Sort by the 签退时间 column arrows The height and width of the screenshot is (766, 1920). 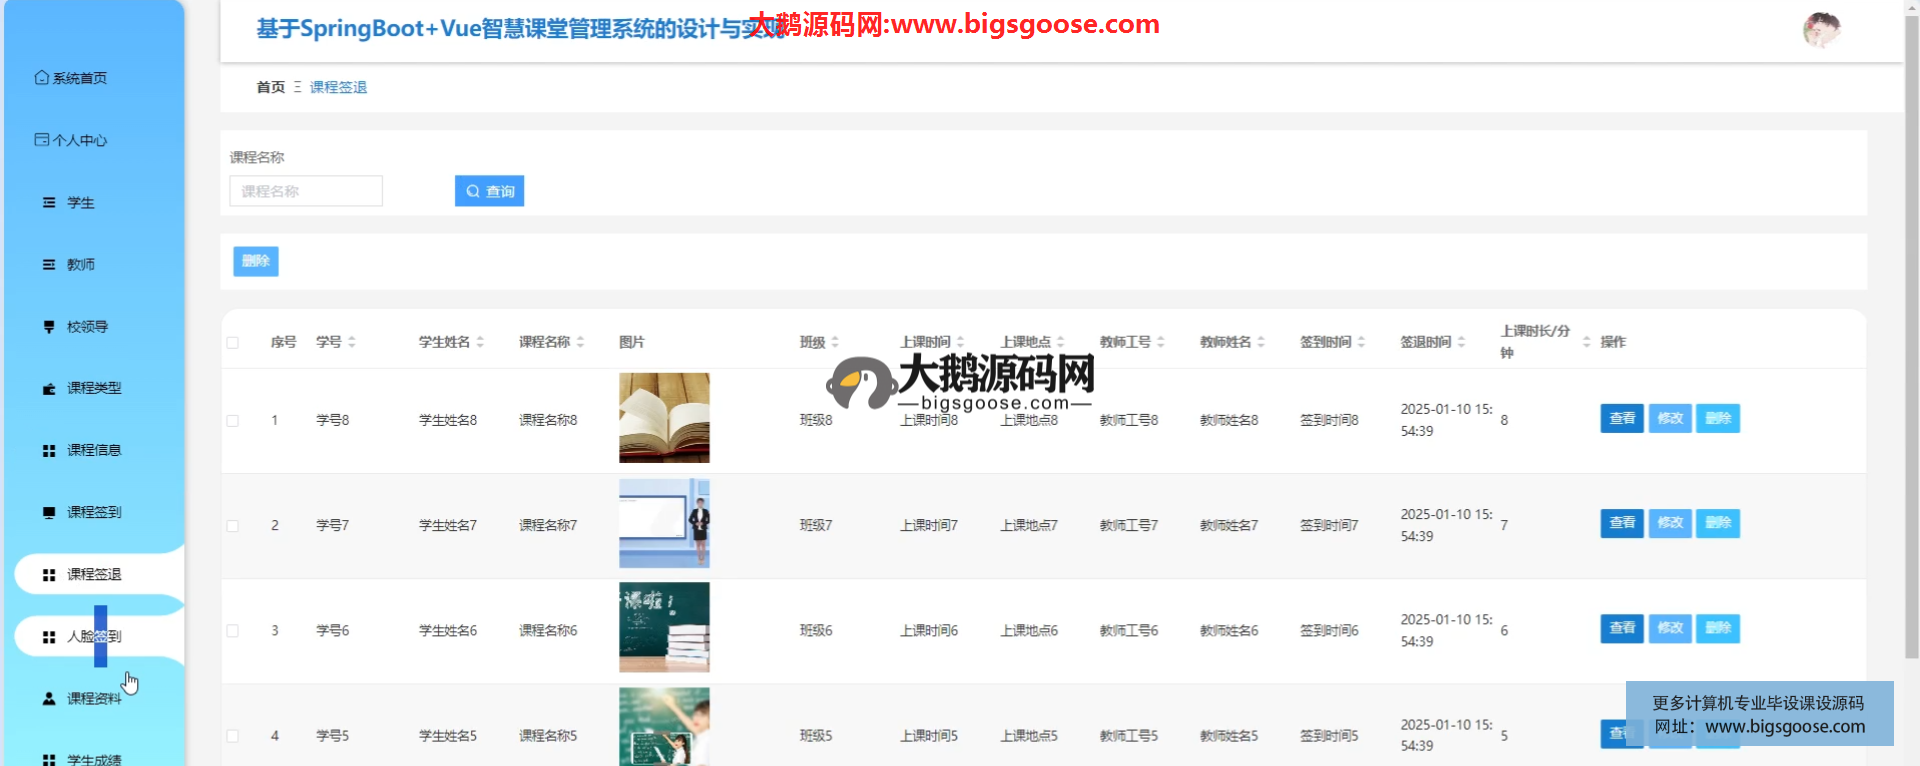tap(1461, 342)
